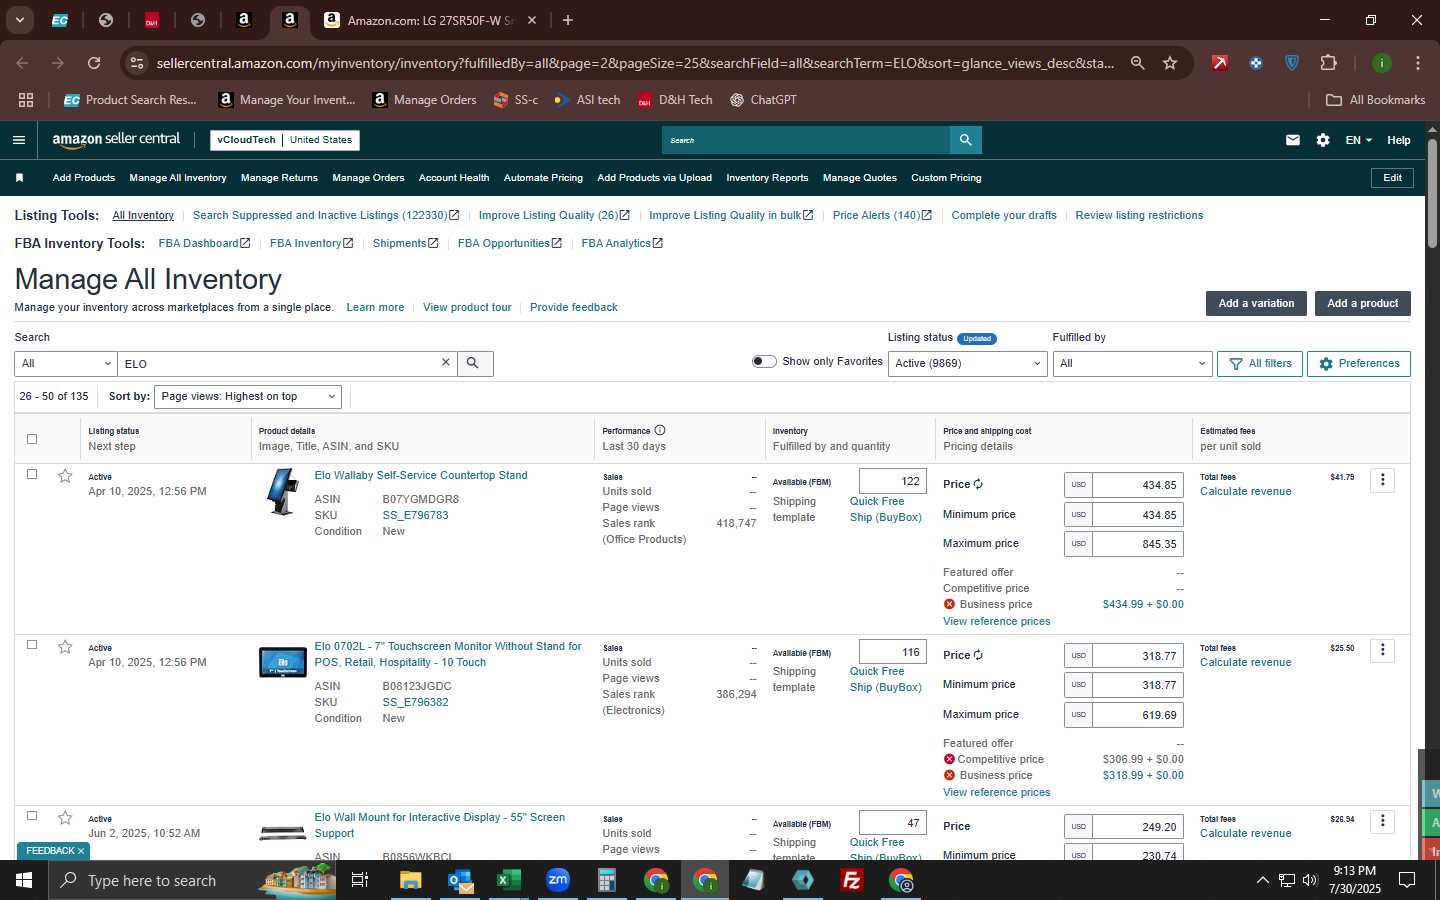
Task: Open the messages envelope icon
Action: (x=1293, y=140)
